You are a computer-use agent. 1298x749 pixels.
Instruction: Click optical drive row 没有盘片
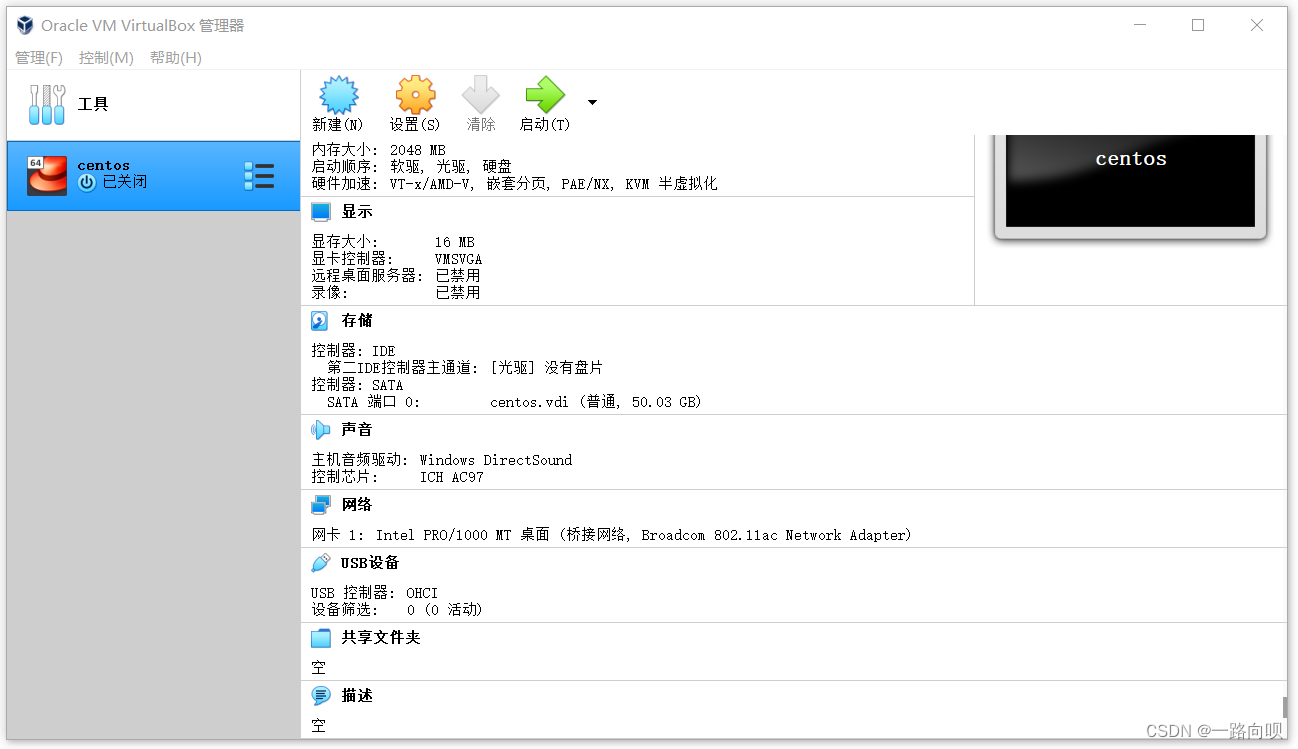point(465,368)
